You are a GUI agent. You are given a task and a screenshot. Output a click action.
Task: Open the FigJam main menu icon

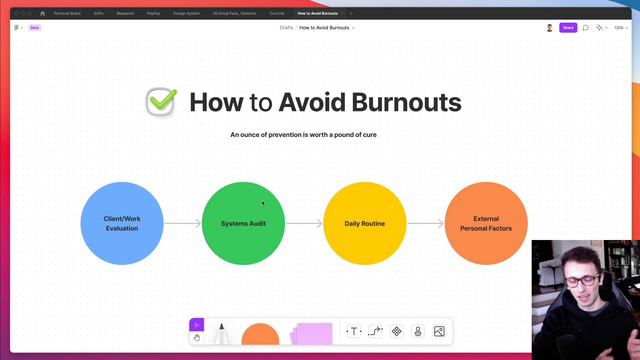point(18,28)
